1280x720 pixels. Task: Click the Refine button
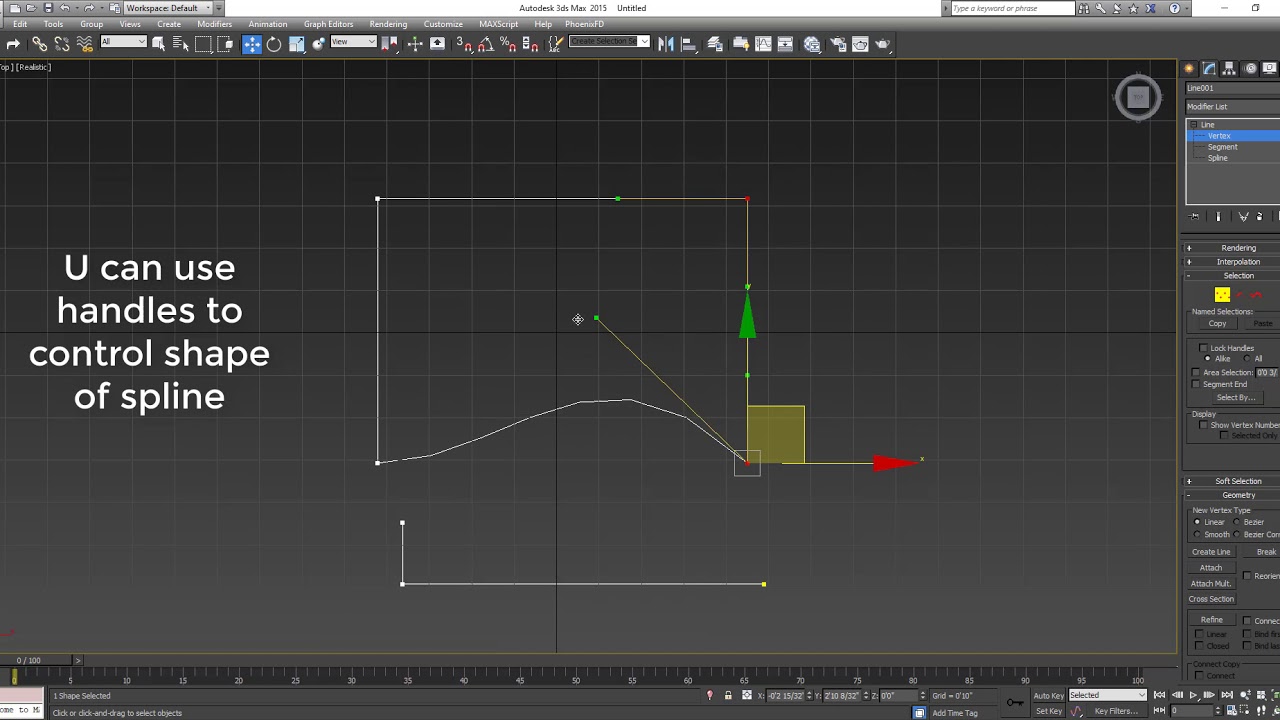[x=1211, y=620]
